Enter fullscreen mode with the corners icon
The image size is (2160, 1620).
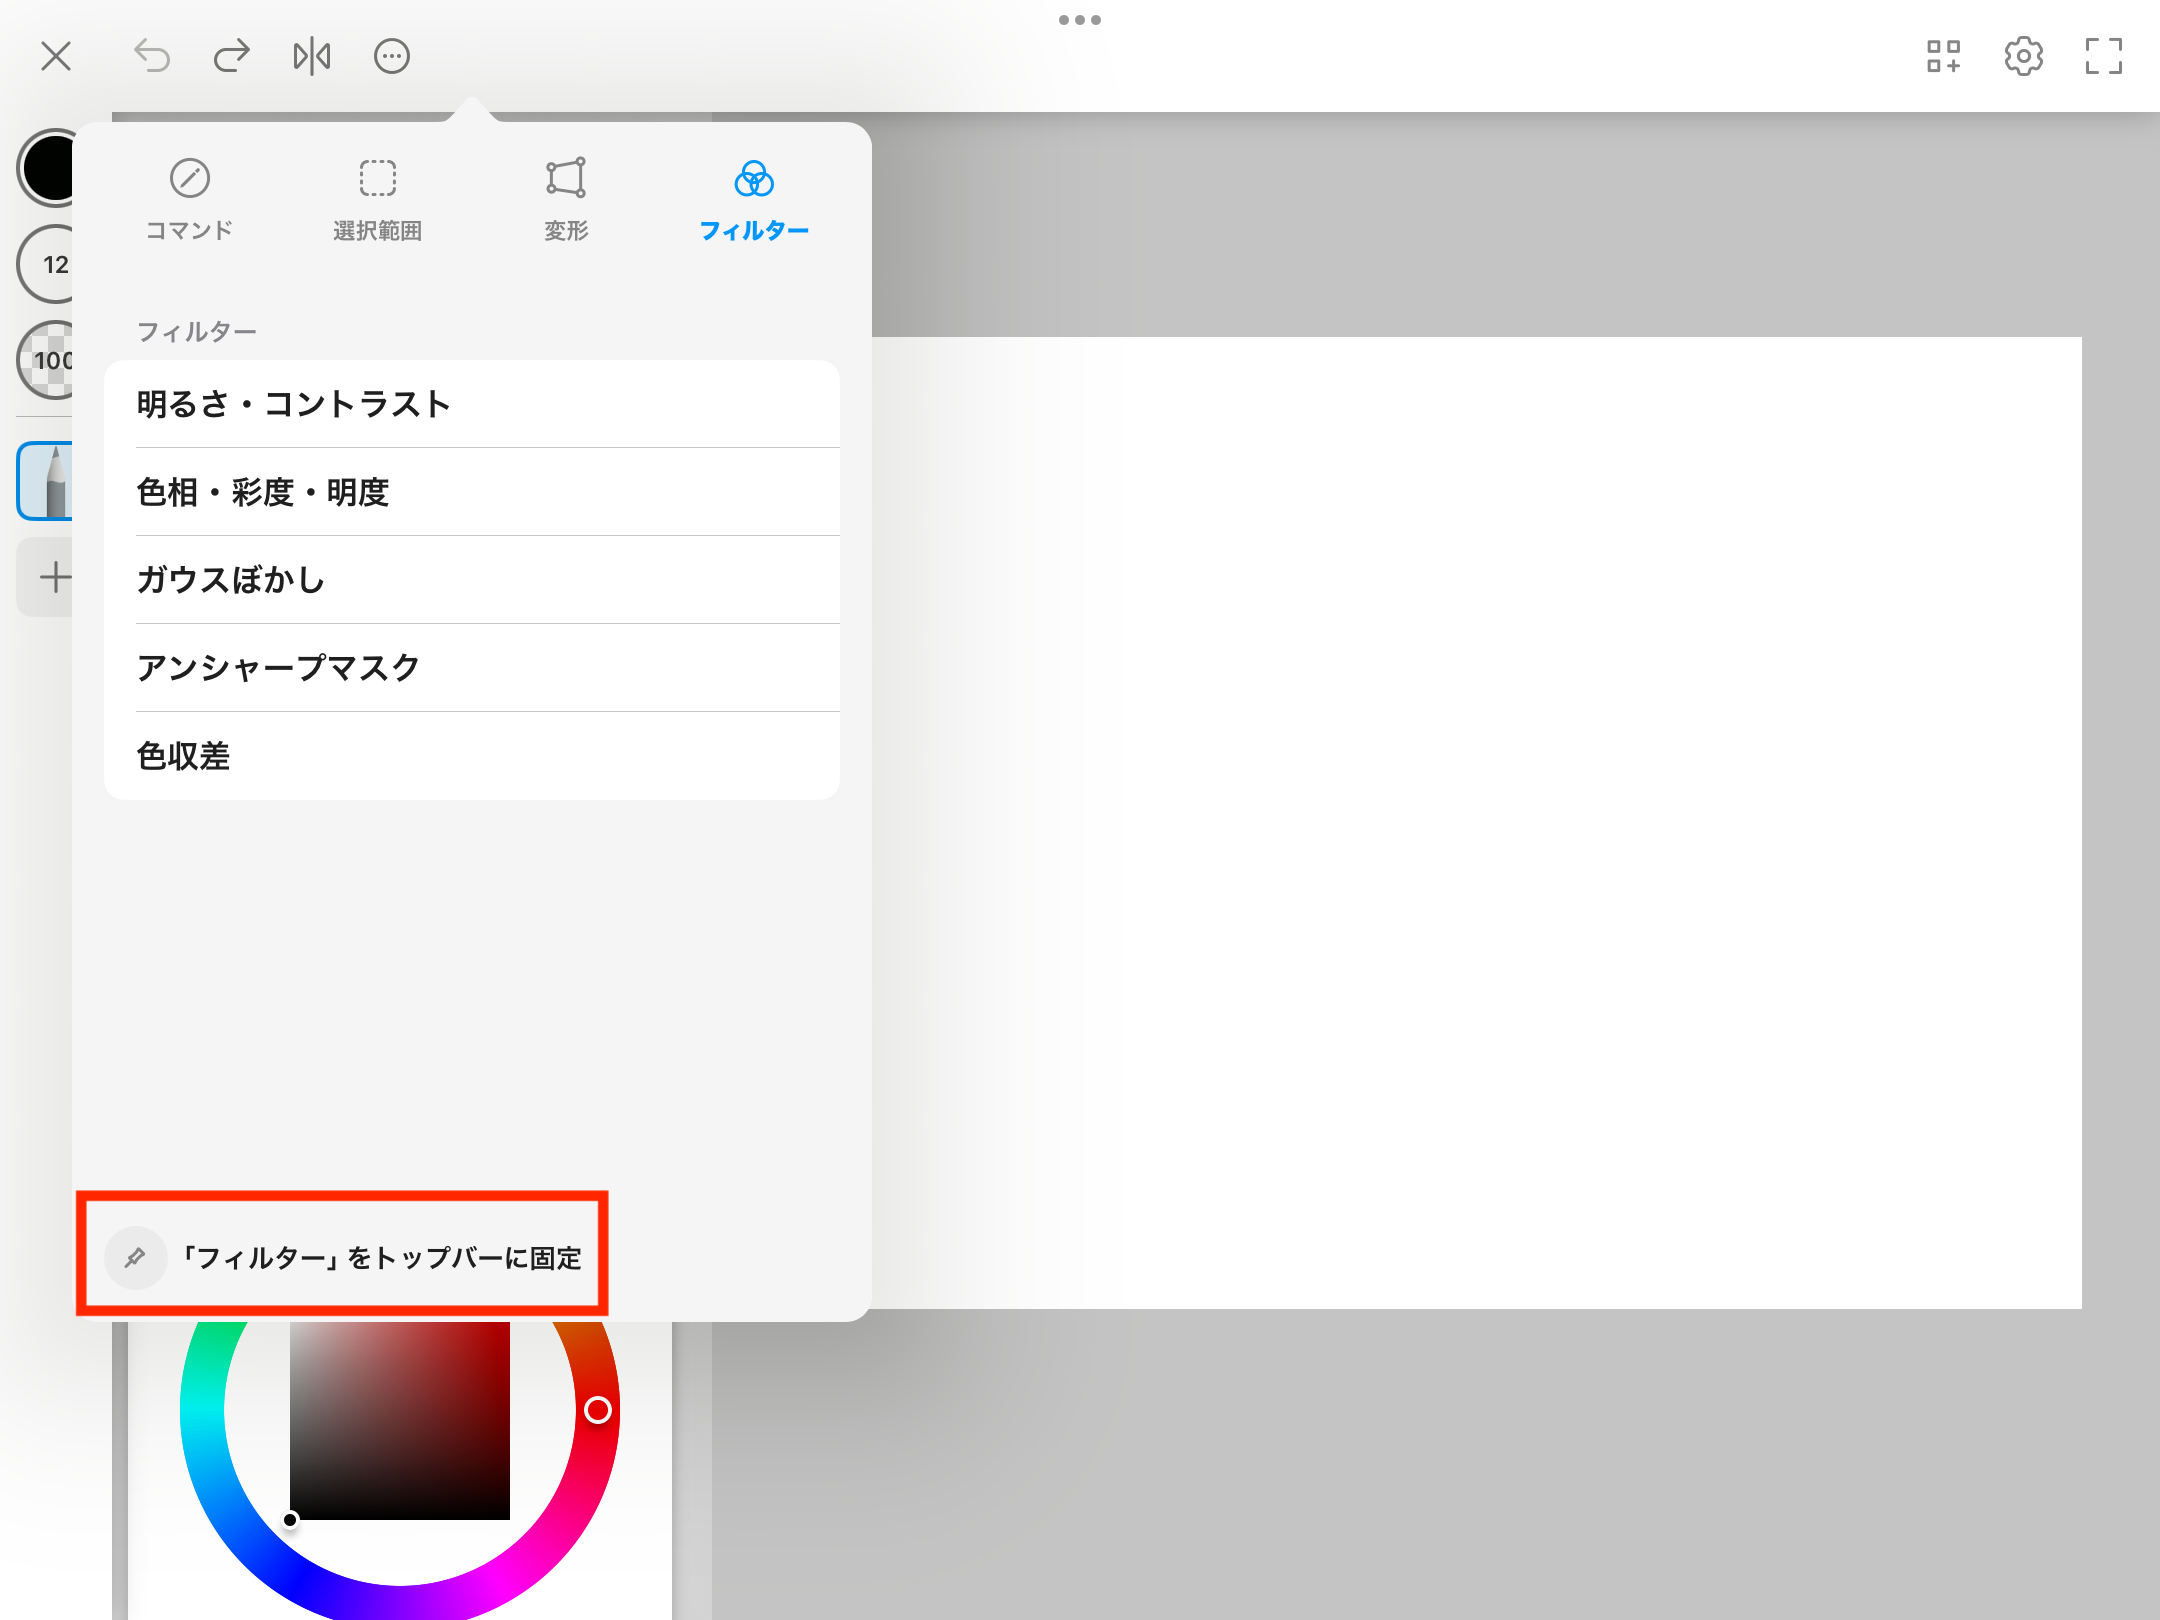coord(2104,56)
